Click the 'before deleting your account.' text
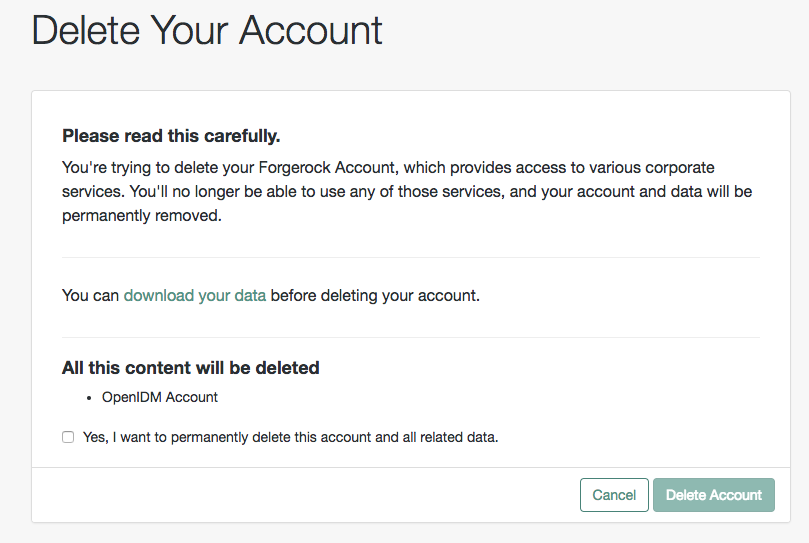Image resolution: width=809 pixels, height=543 pixels. [x=375, y=295]
